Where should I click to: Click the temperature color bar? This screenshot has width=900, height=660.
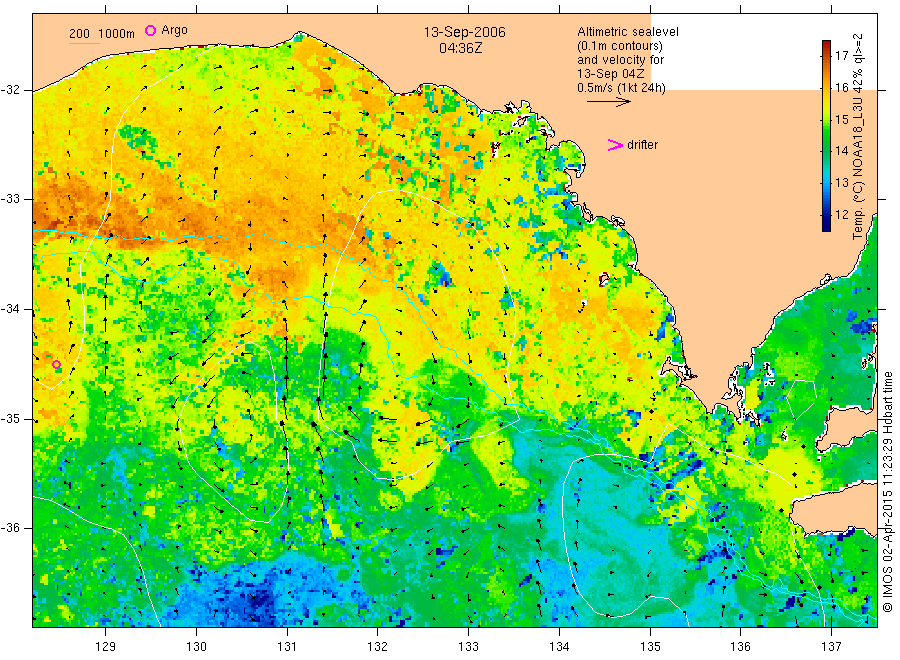(x=826, y=136)
